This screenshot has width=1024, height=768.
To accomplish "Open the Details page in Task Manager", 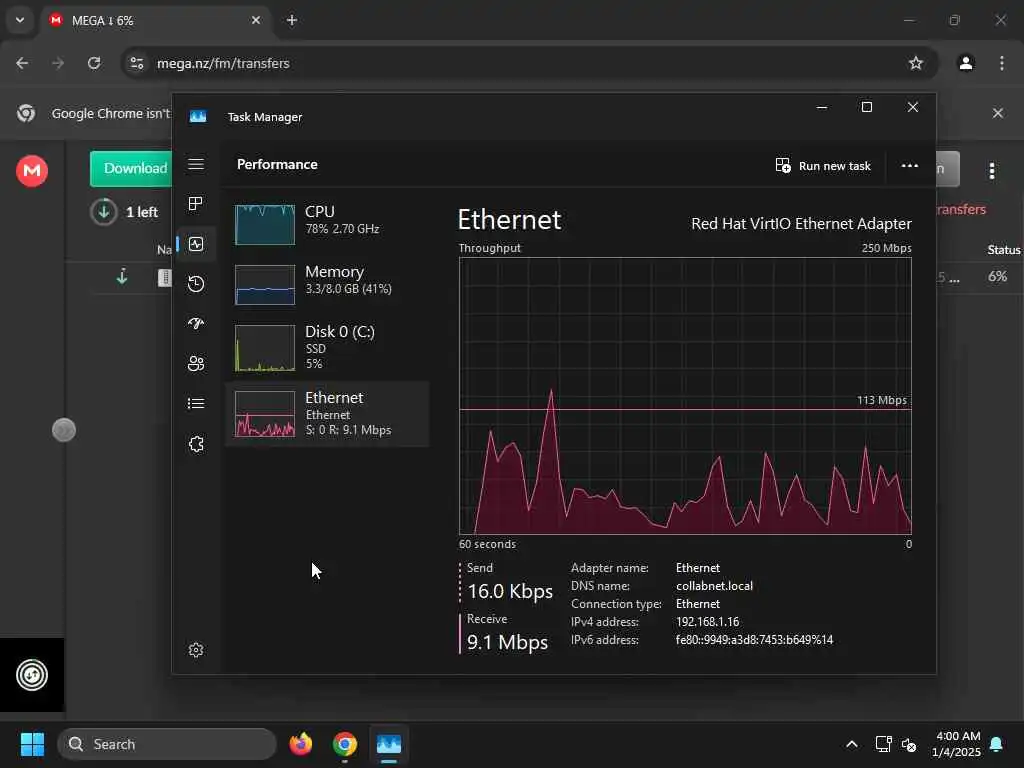I will pyautogui.click(x=196, y=404).
